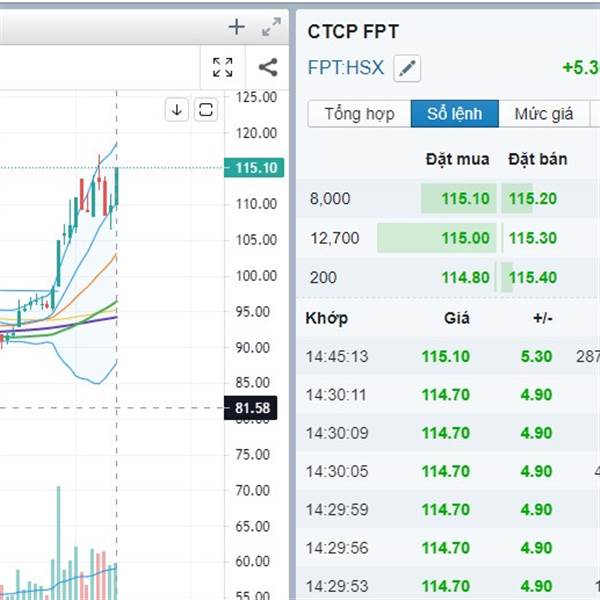Click the 81.58 crosshair price label
This screenshot has width=600, height=600.
click(251, 408)
